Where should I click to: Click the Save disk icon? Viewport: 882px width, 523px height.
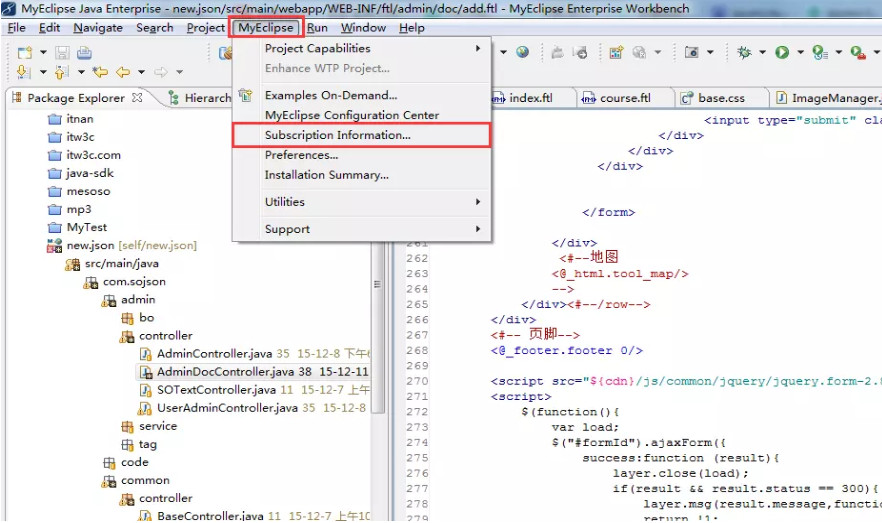(x=62, y=53)
